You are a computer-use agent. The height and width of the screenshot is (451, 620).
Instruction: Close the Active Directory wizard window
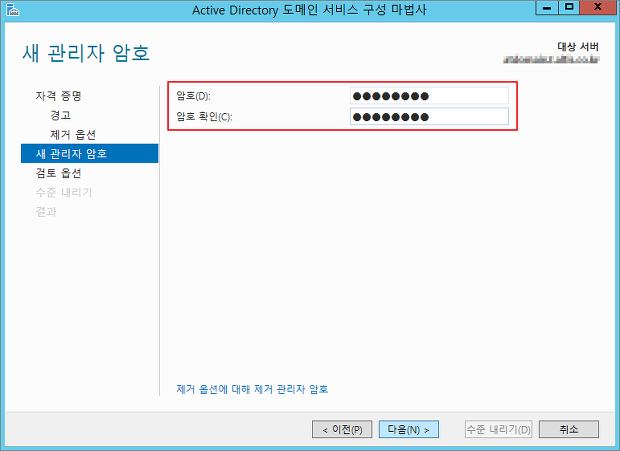pos(597,8)
